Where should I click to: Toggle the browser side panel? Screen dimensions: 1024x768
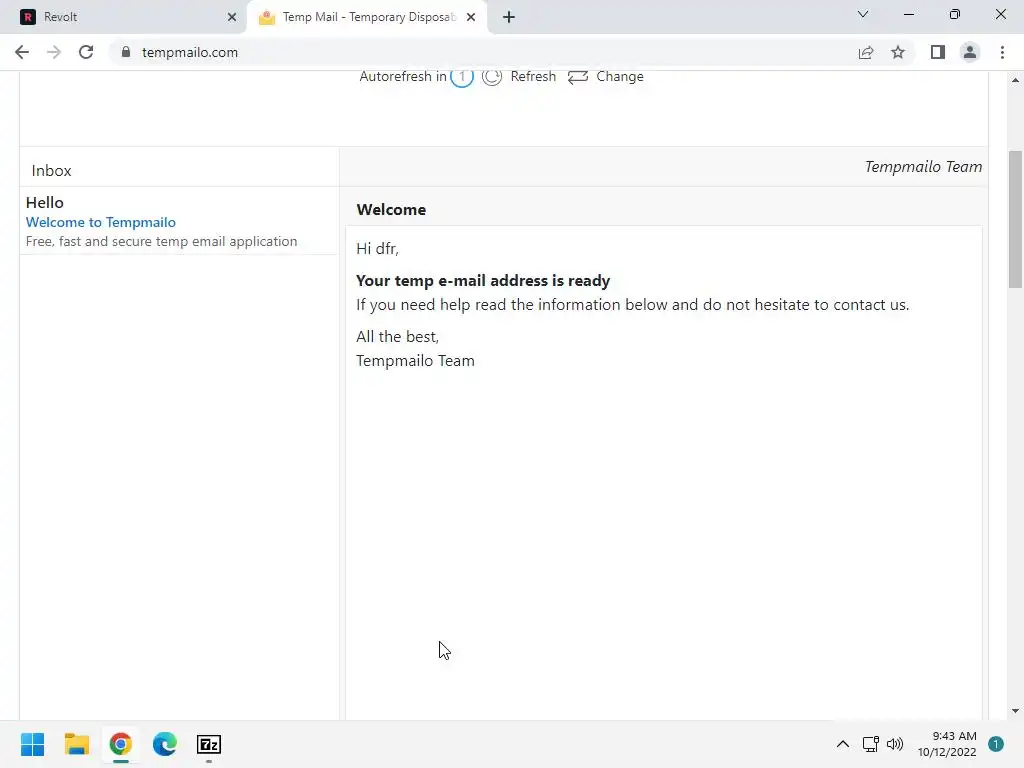938,52
